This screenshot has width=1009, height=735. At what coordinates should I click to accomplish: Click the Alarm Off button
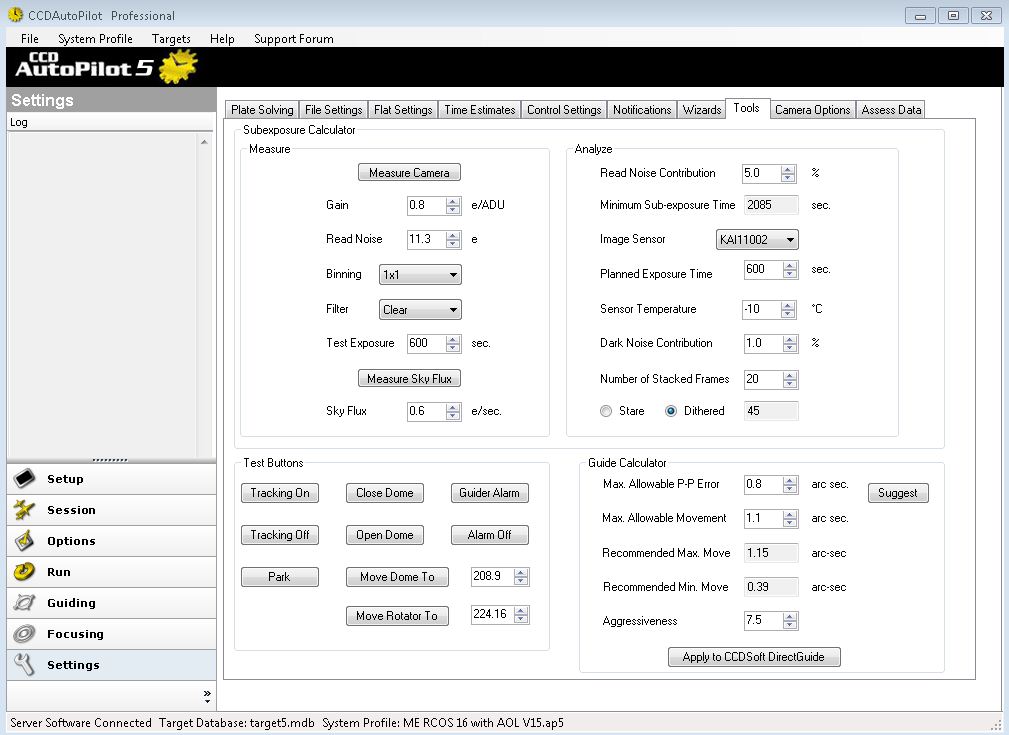[490, 535]
